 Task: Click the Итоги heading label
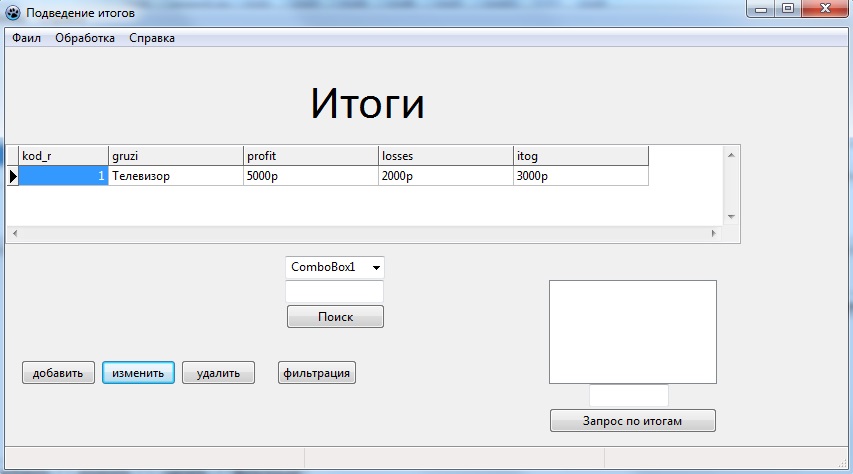click(x=367, y=103)
